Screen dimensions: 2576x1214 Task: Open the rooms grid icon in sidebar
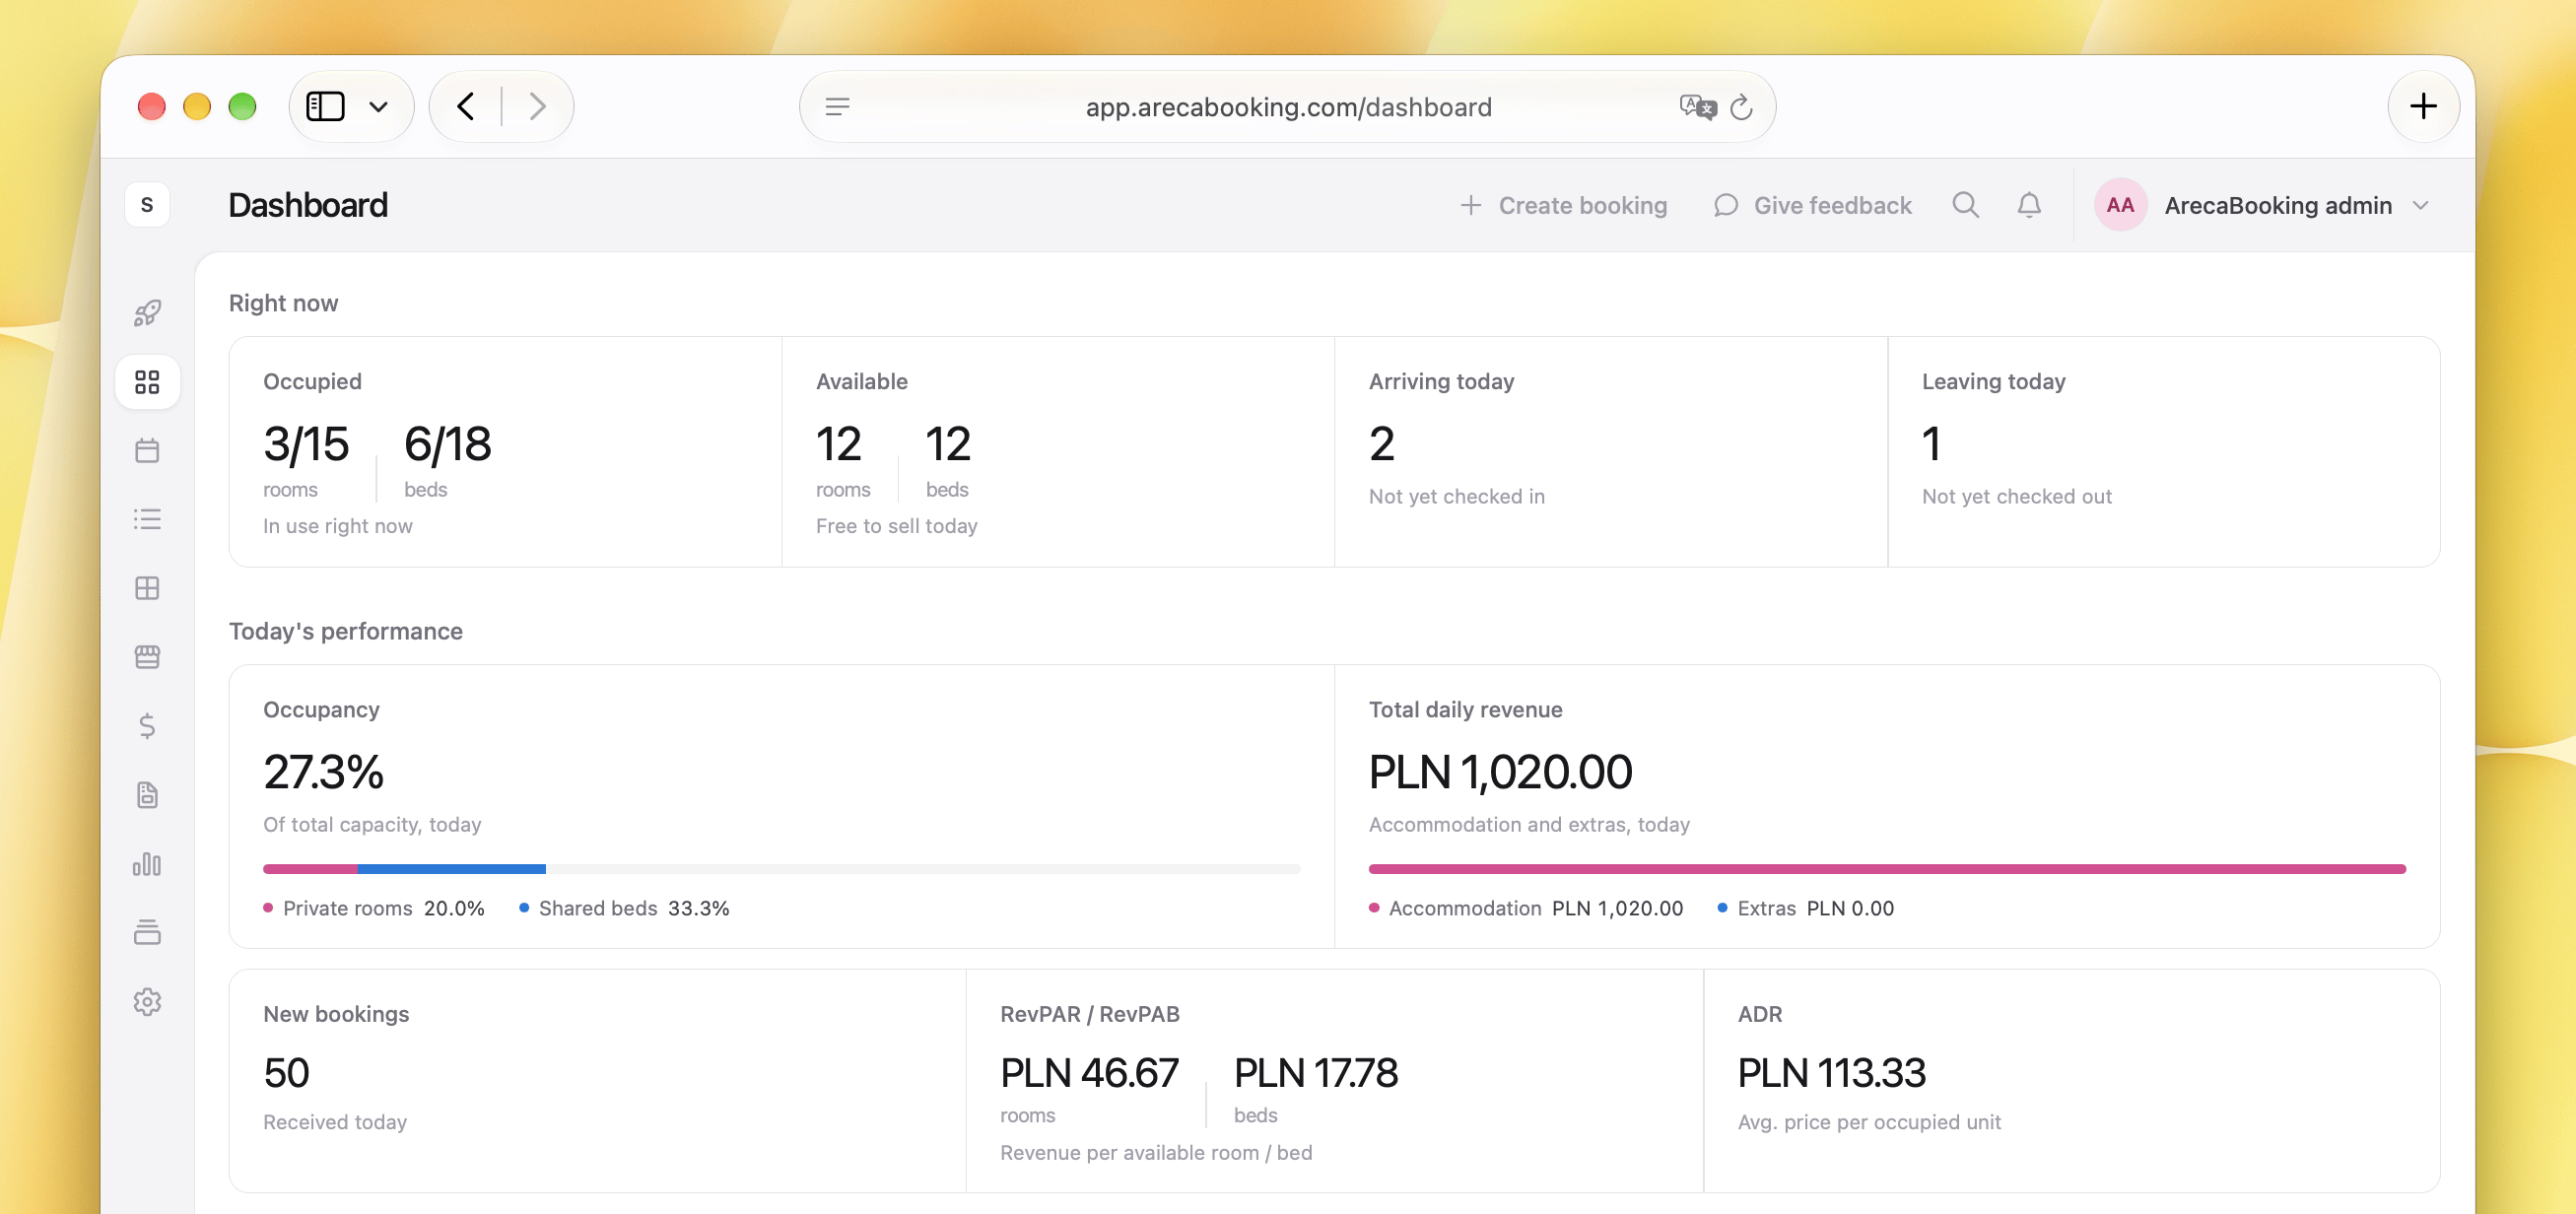pos(147,588)
